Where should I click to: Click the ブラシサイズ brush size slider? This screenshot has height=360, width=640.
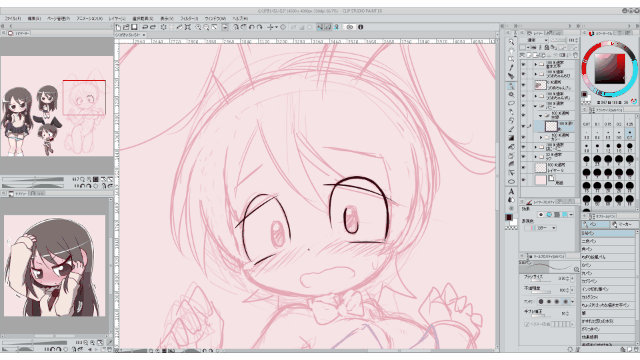click(540, 280)
